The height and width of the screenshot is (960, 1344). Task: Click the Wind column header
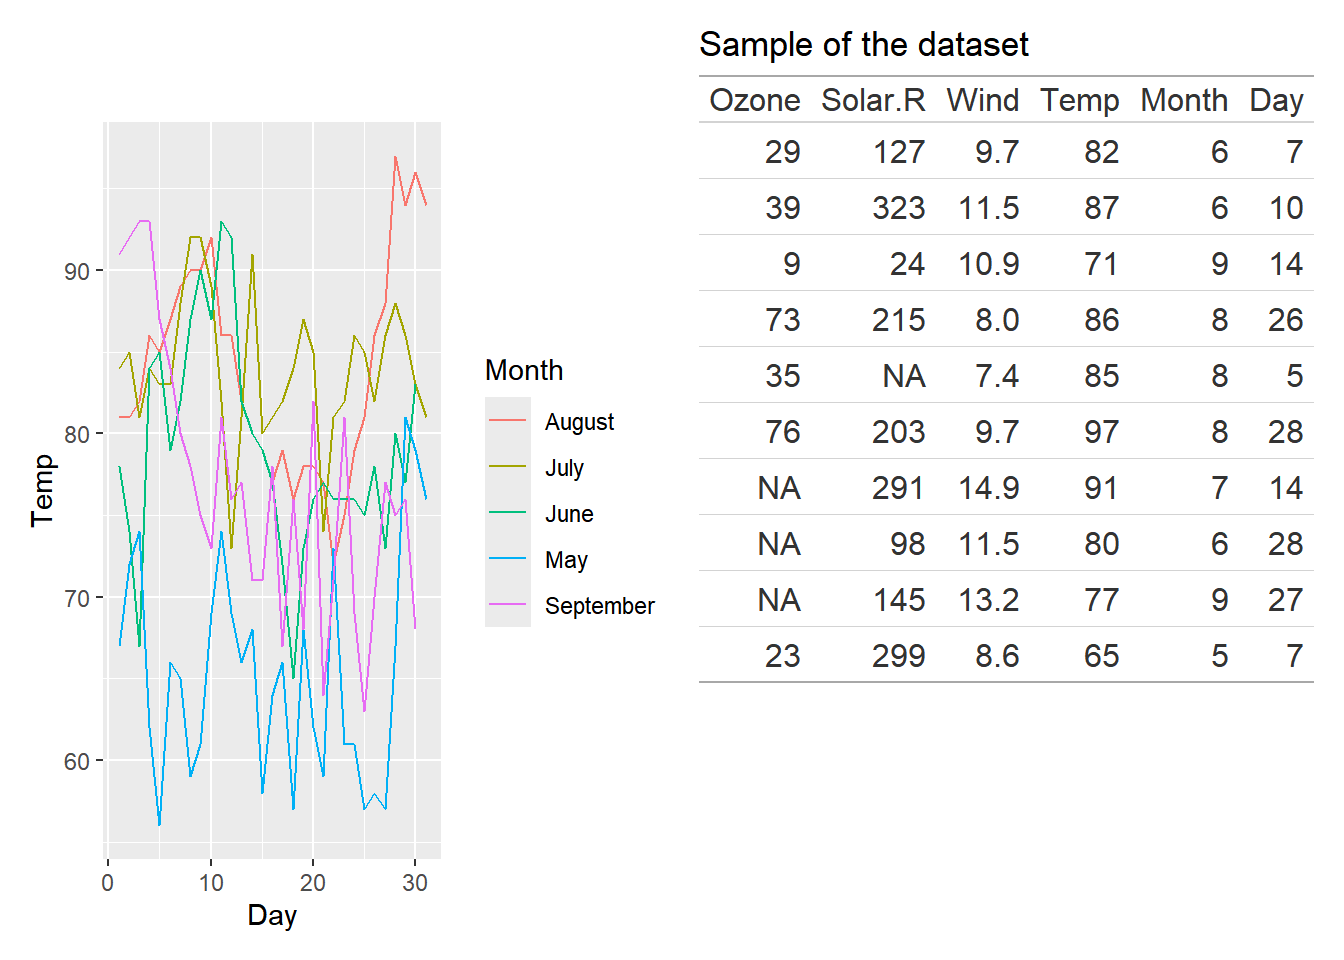982,100
